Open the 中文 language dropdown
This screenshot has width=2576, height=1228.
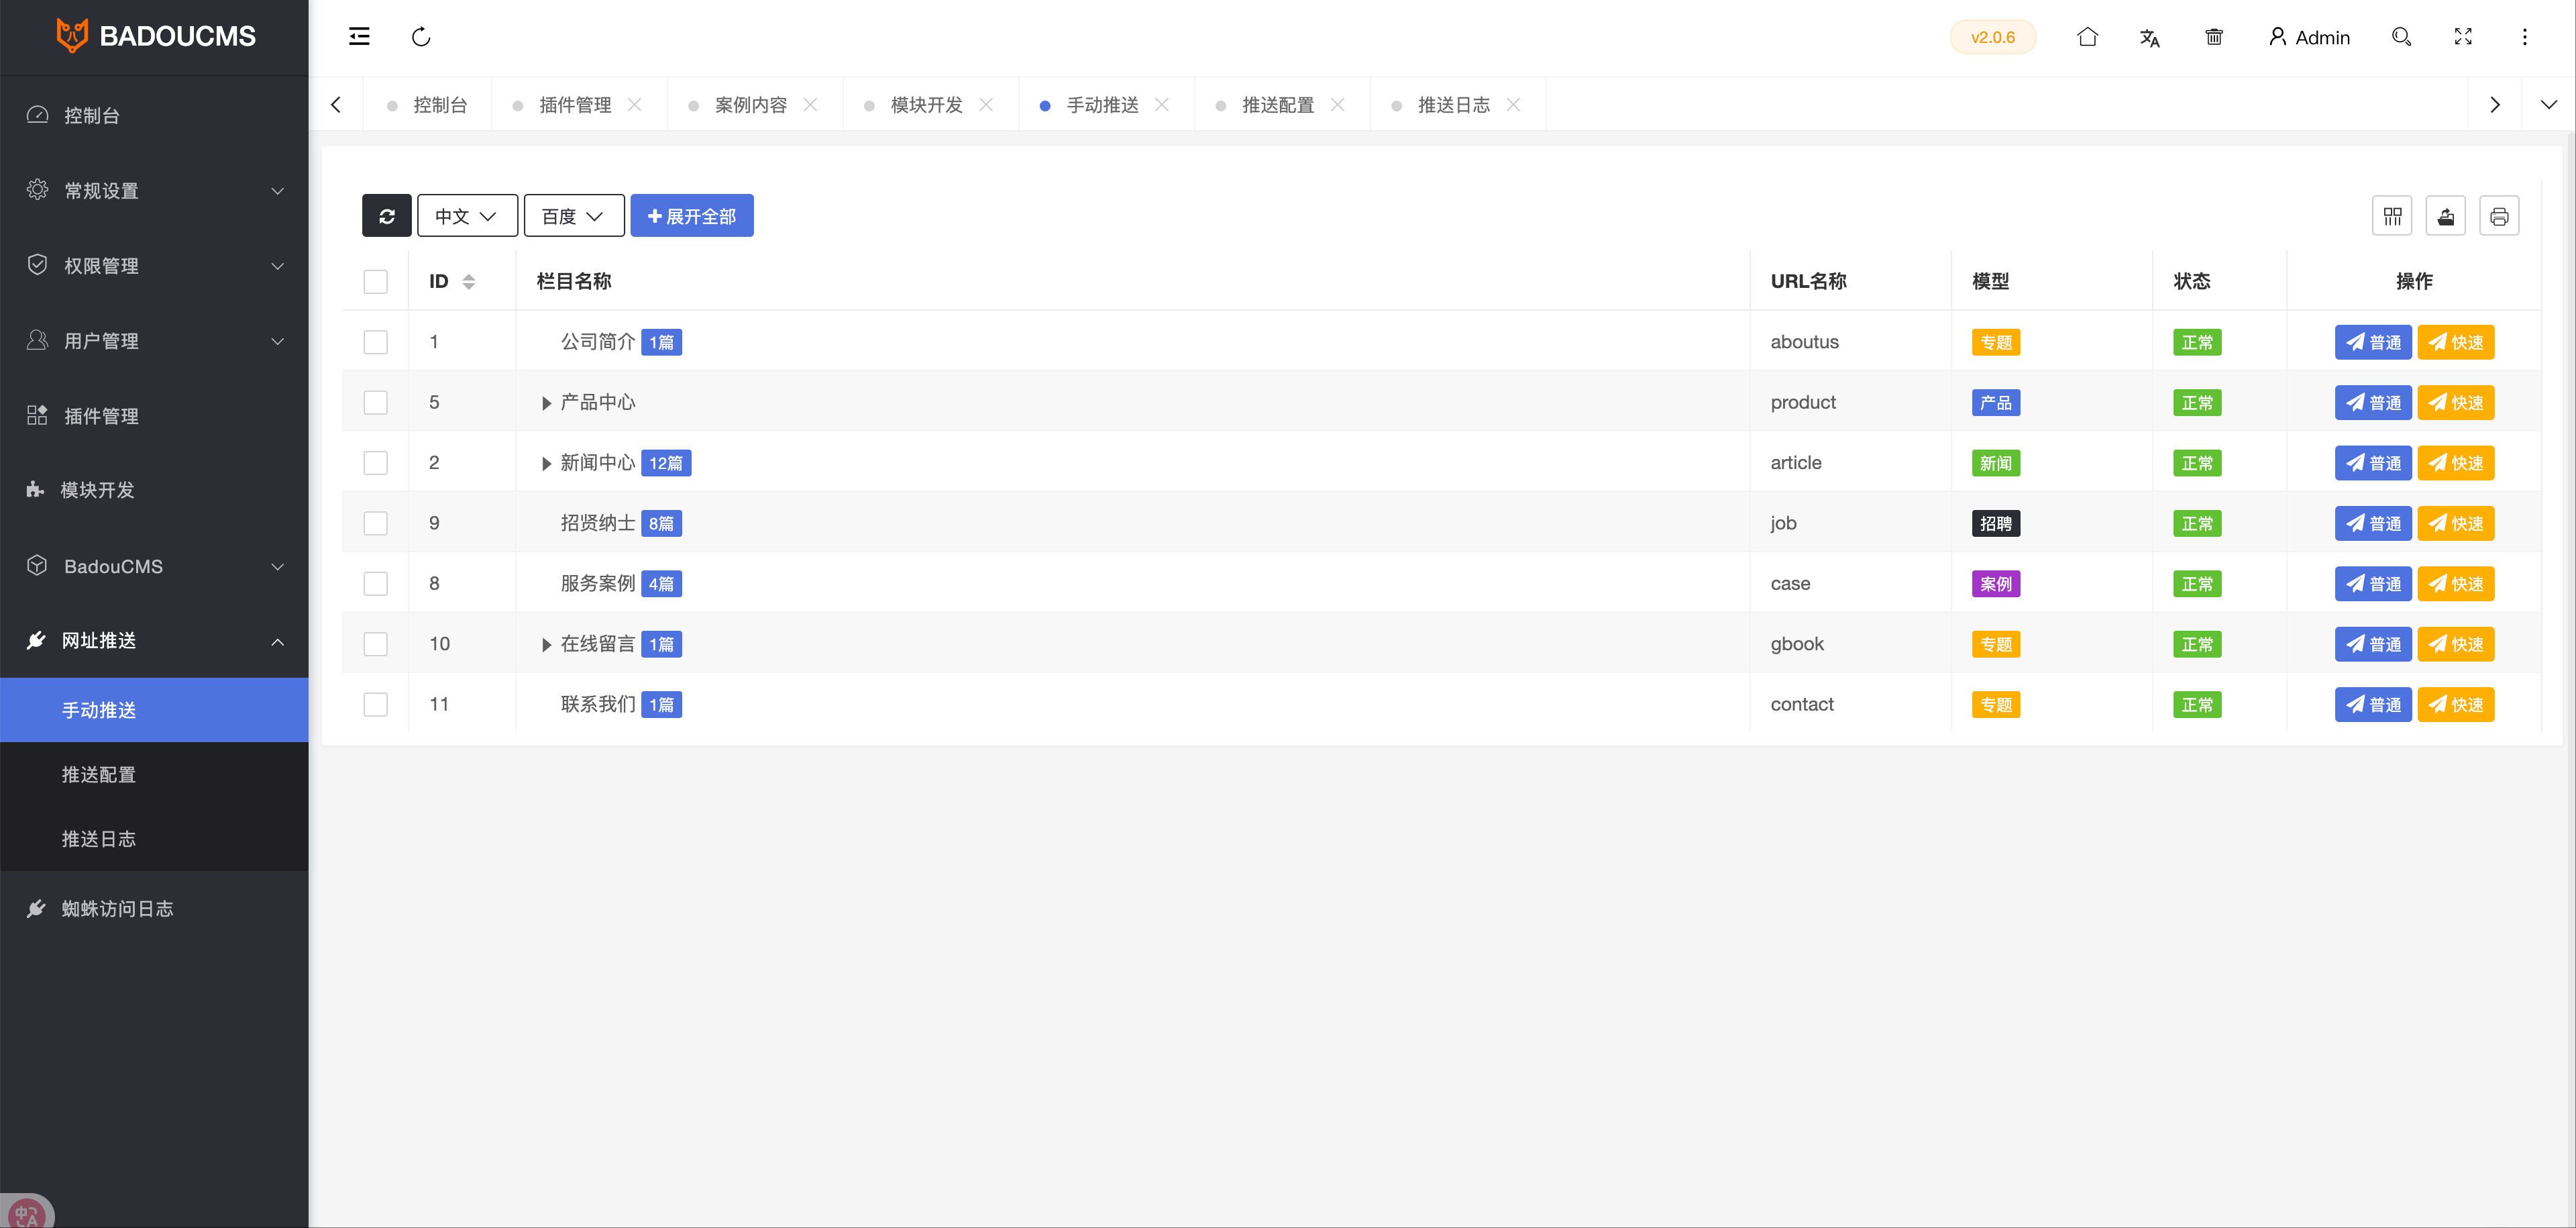tap(467, 216)
